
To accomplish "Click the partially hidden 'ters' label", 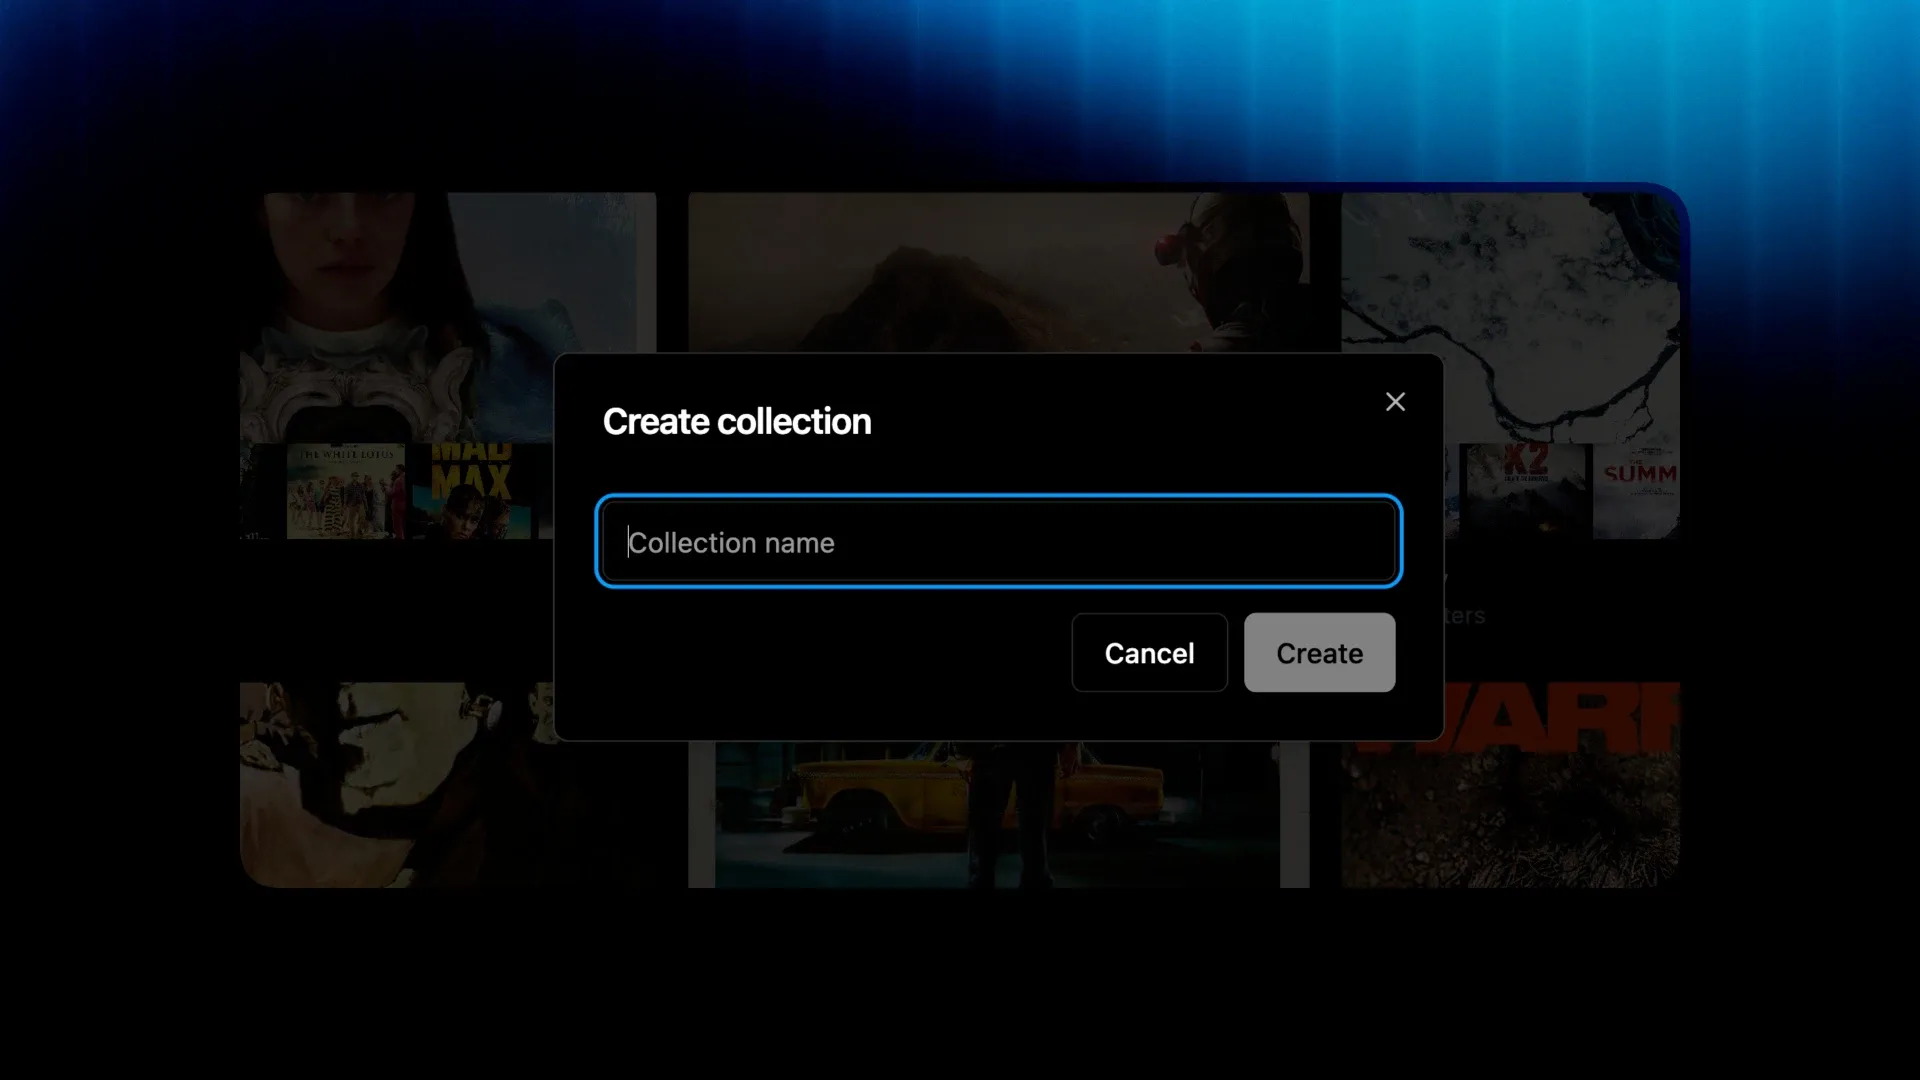I will coord(1465,616).
